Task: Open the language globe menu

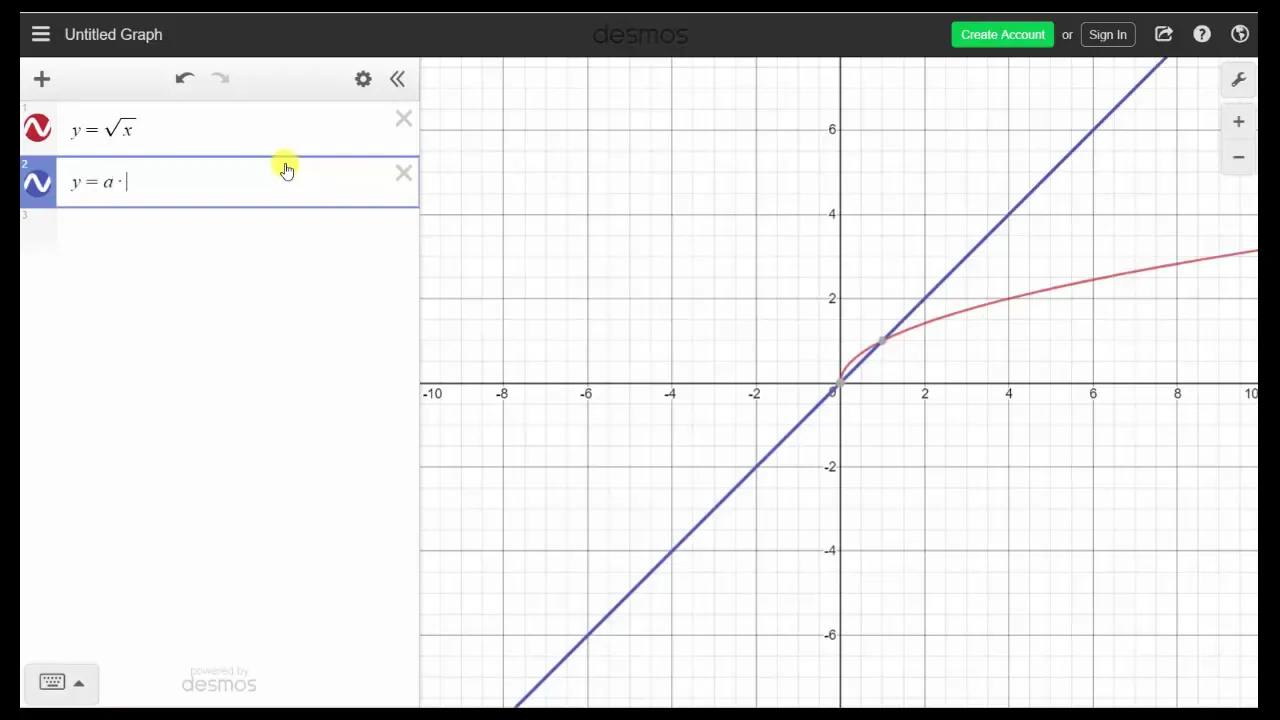Action: (1240, 34)
